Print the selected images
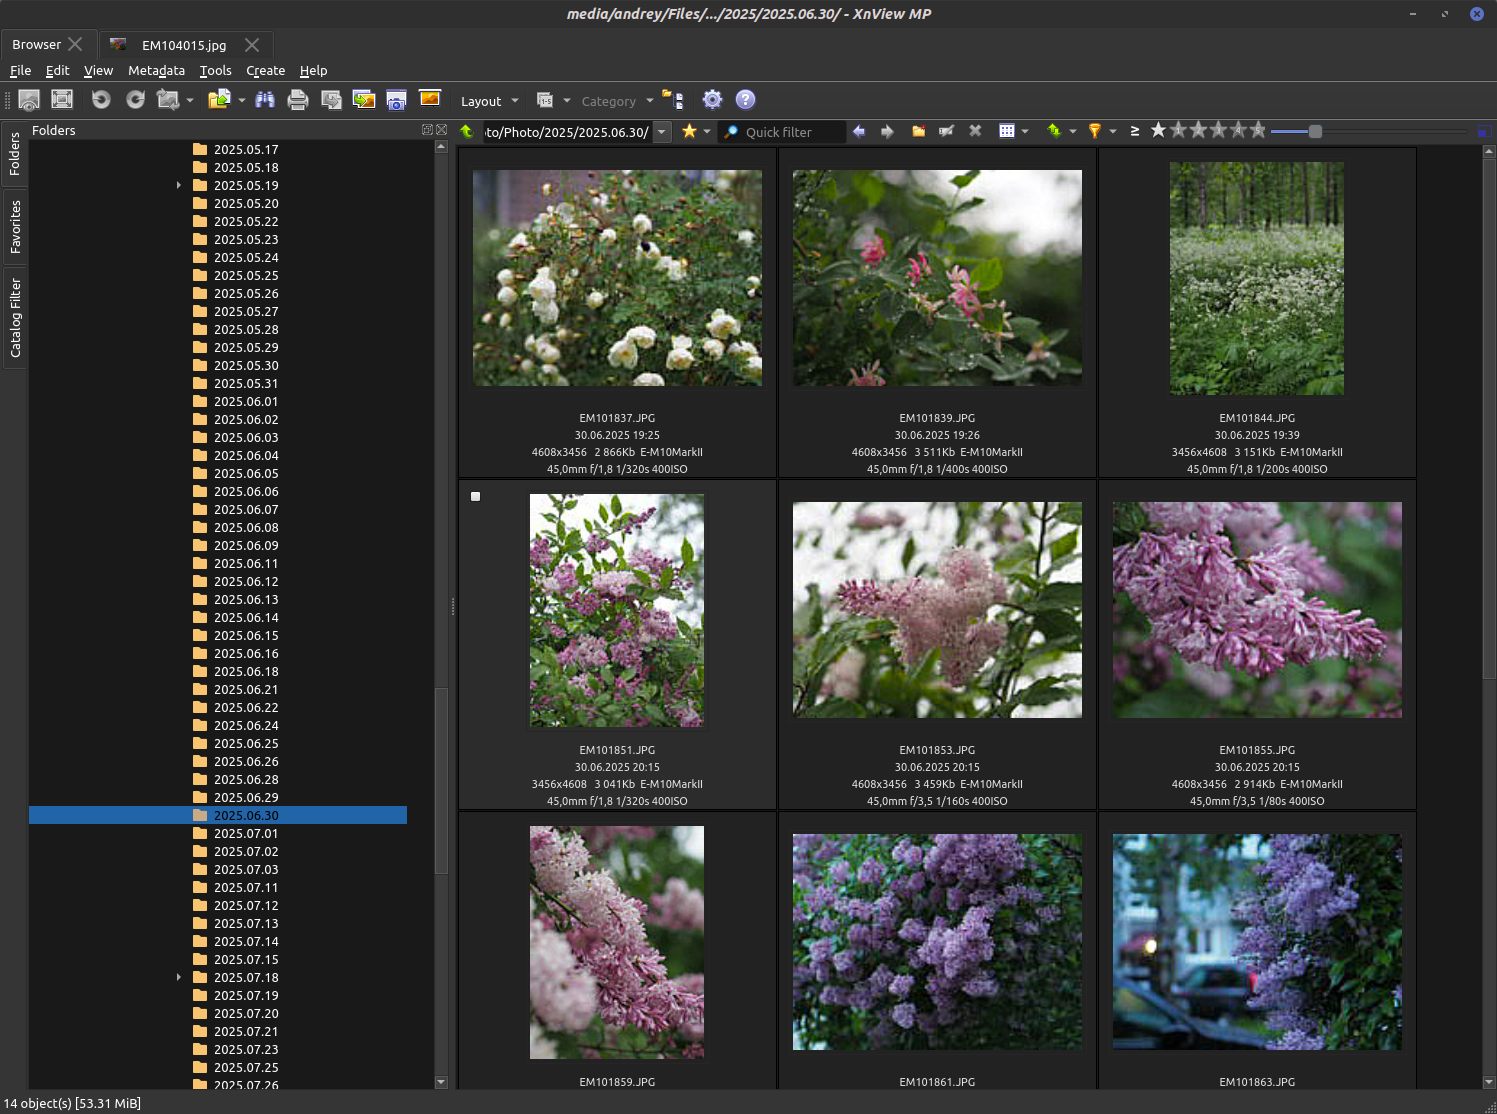 pyautogui.click(x=298, y=100)
